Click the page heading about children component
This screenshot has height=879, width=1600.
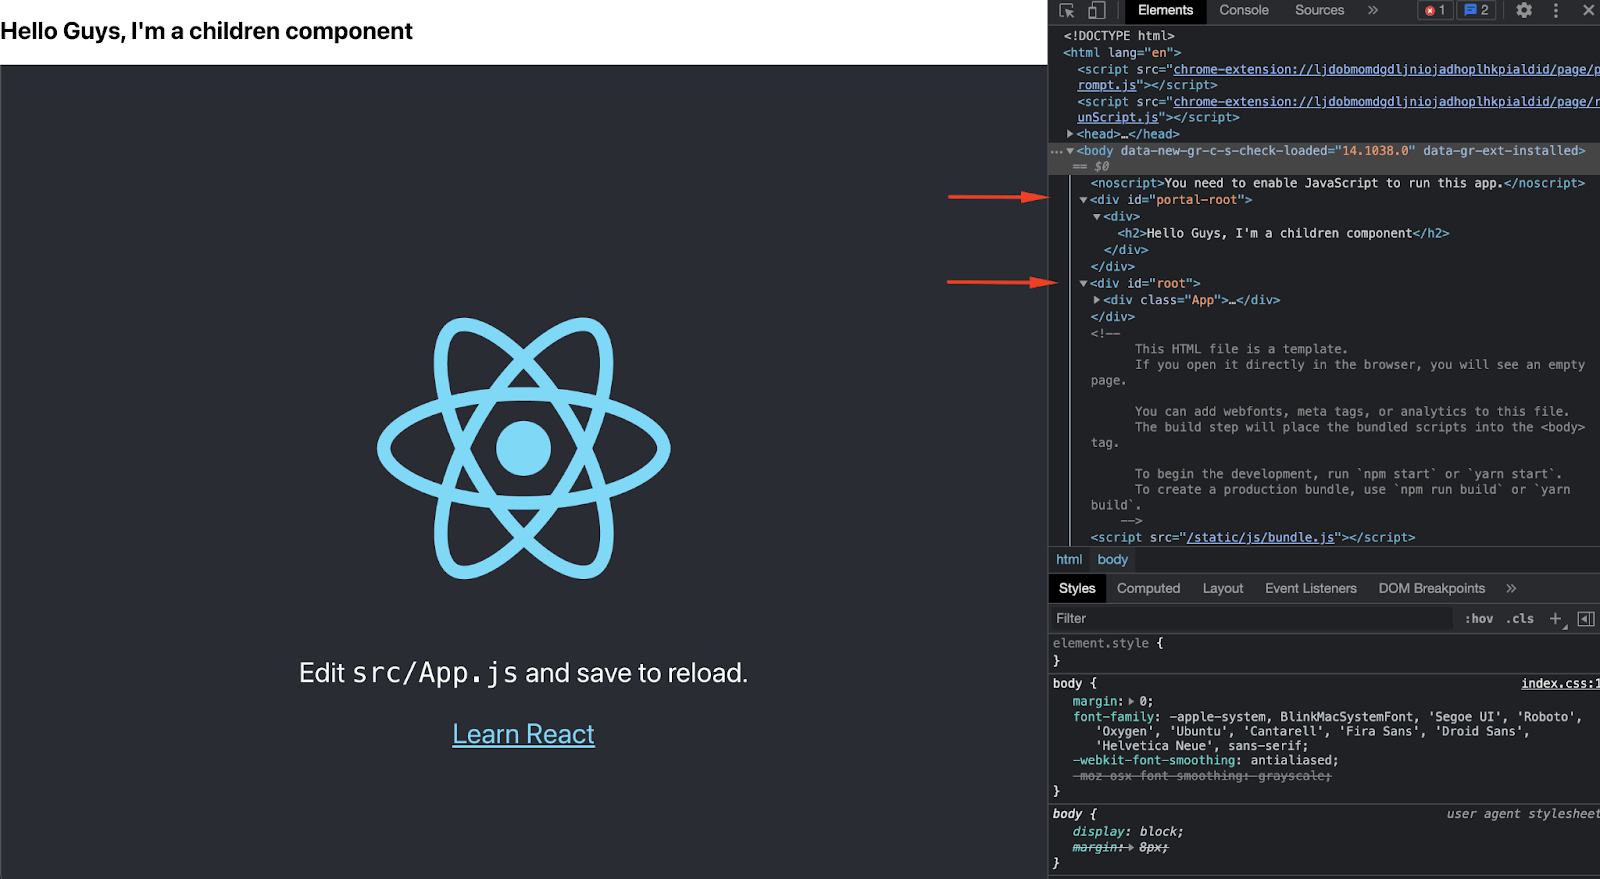coord(206,31)
